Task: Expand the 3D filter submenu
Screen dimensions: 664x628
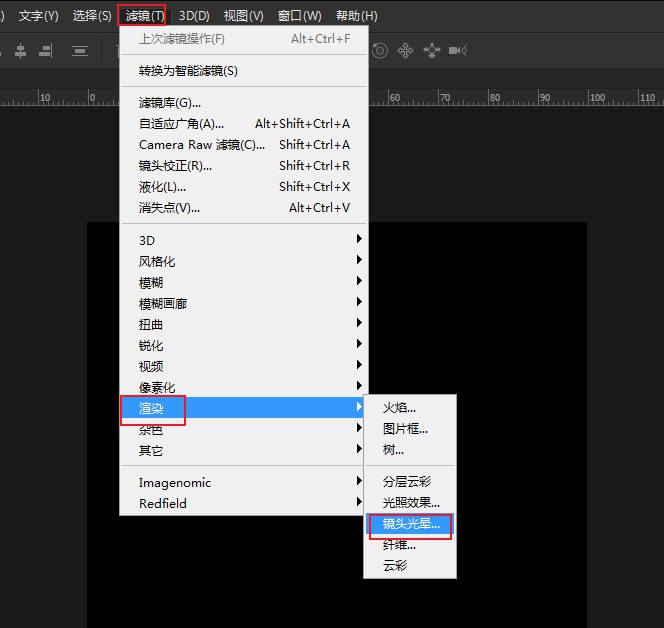Action: click(x=244, y=241)
